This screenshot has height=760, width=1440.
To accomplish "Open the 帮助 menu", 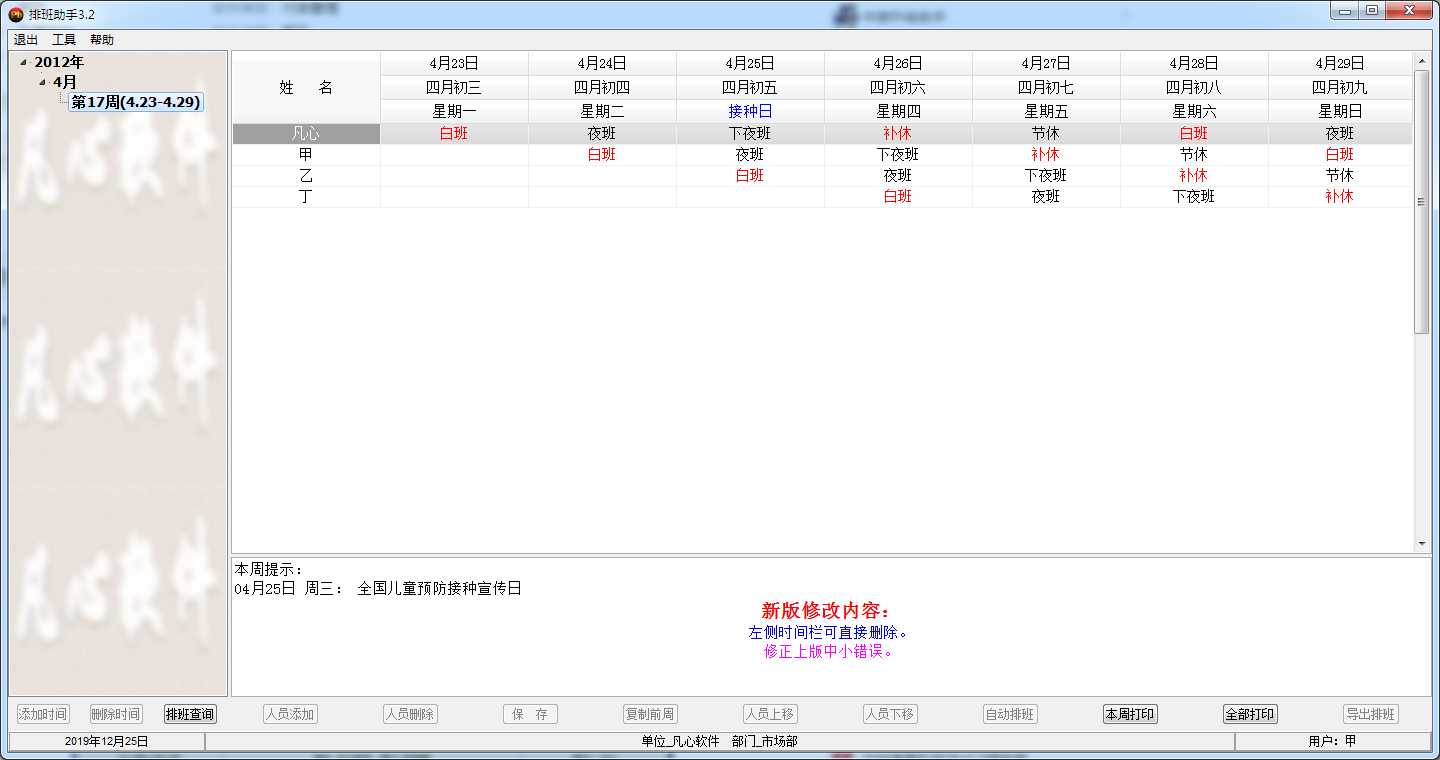I will coord(102,40).
